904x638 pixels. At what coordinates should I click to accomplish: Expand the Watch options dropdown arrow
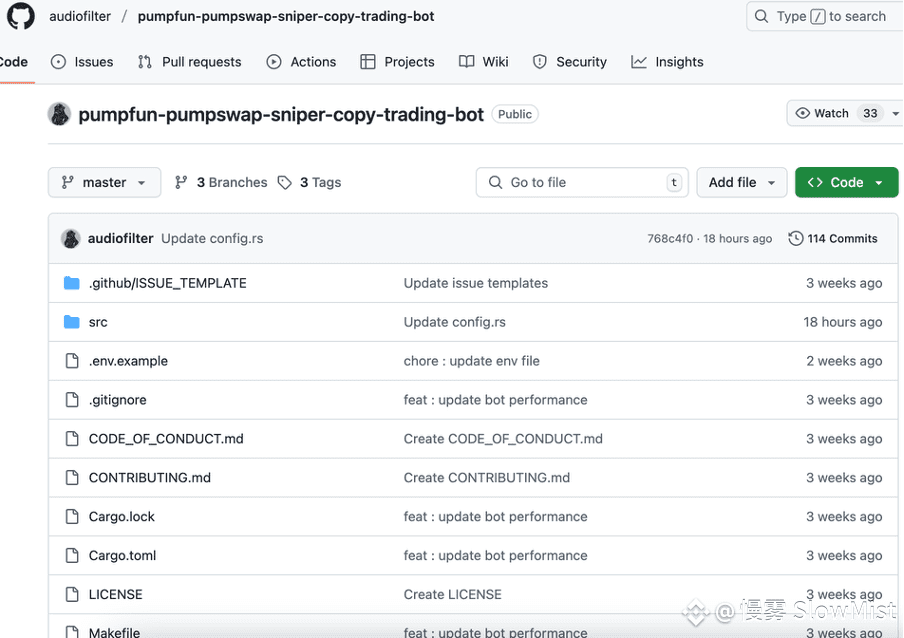pos(895,114)
